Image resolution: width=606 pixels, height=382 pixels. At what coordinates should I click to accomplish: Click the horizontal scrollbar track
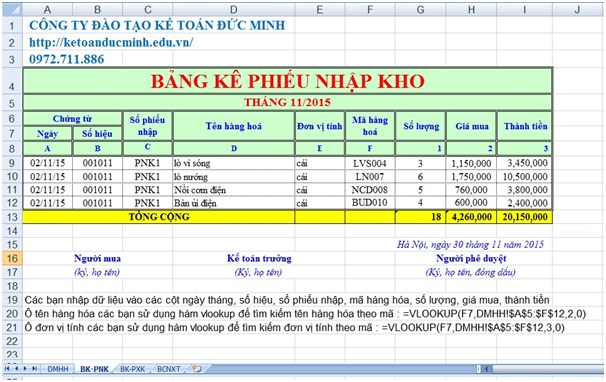click(x=547, y=369)
